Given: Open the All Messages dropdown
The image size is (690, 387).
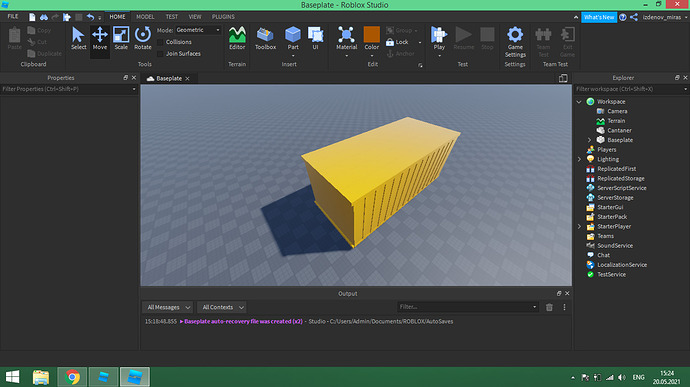Looking at the screenshot, I should 169,307.
